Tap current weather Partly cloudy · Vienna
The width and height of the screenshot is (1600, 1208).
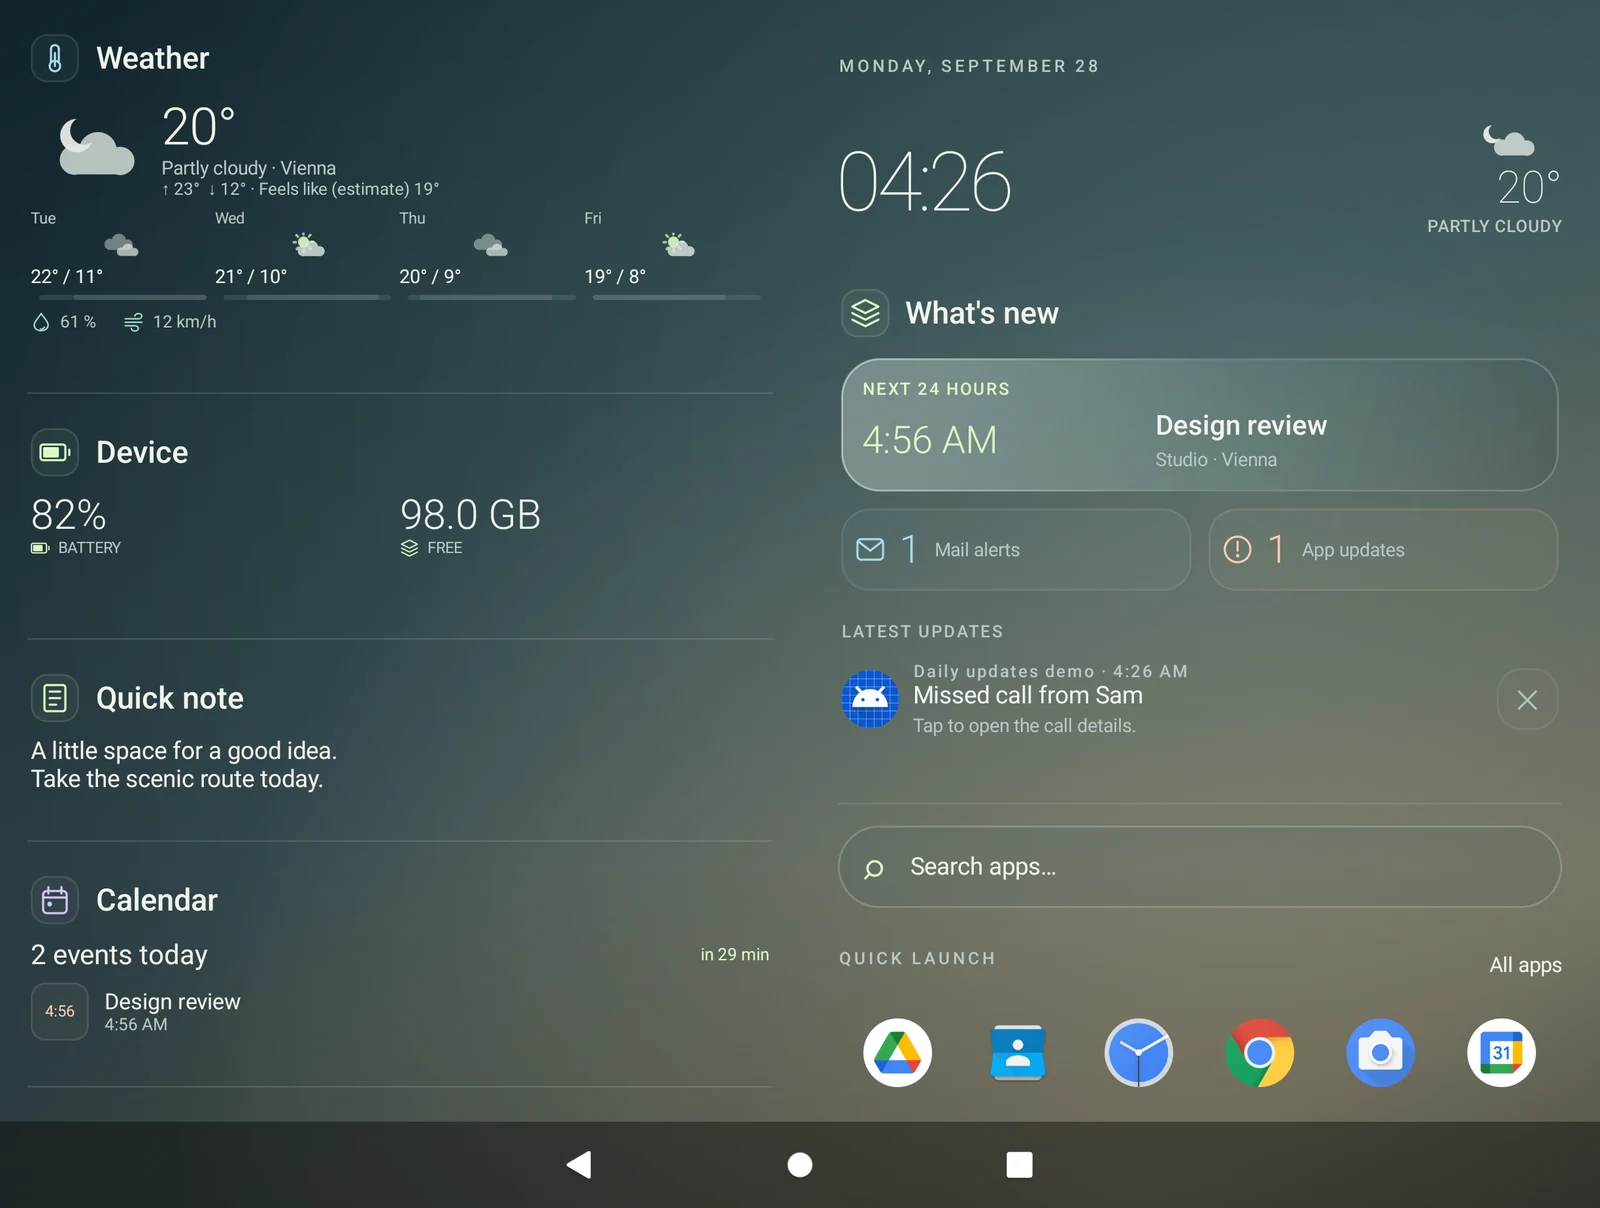(x=249, y=168)
